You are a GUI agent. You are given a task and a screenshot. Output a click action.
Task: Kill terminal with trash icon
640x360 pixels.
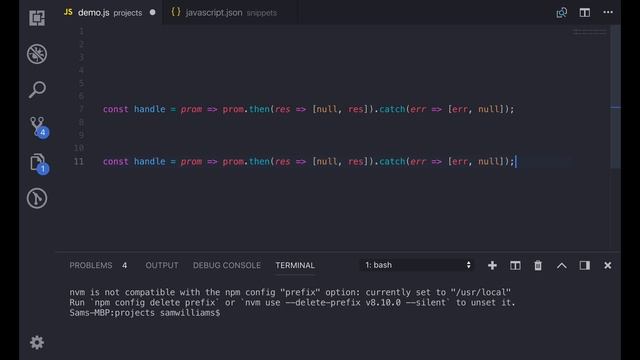538,265
